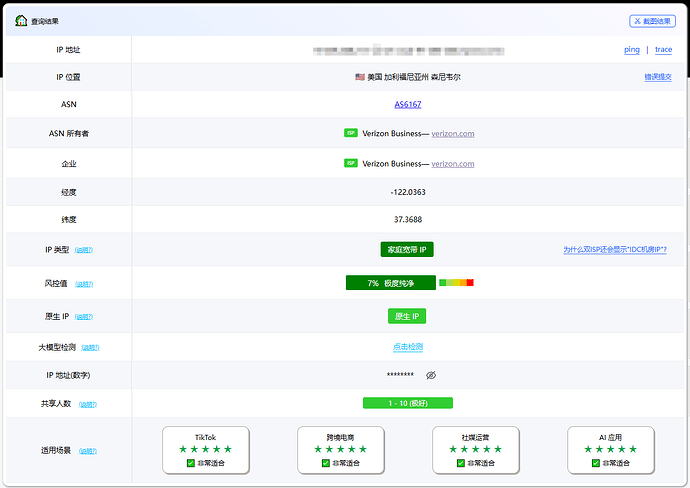
Task: Click the green-to-red risk color scale
Action: [x=456, y=283]
